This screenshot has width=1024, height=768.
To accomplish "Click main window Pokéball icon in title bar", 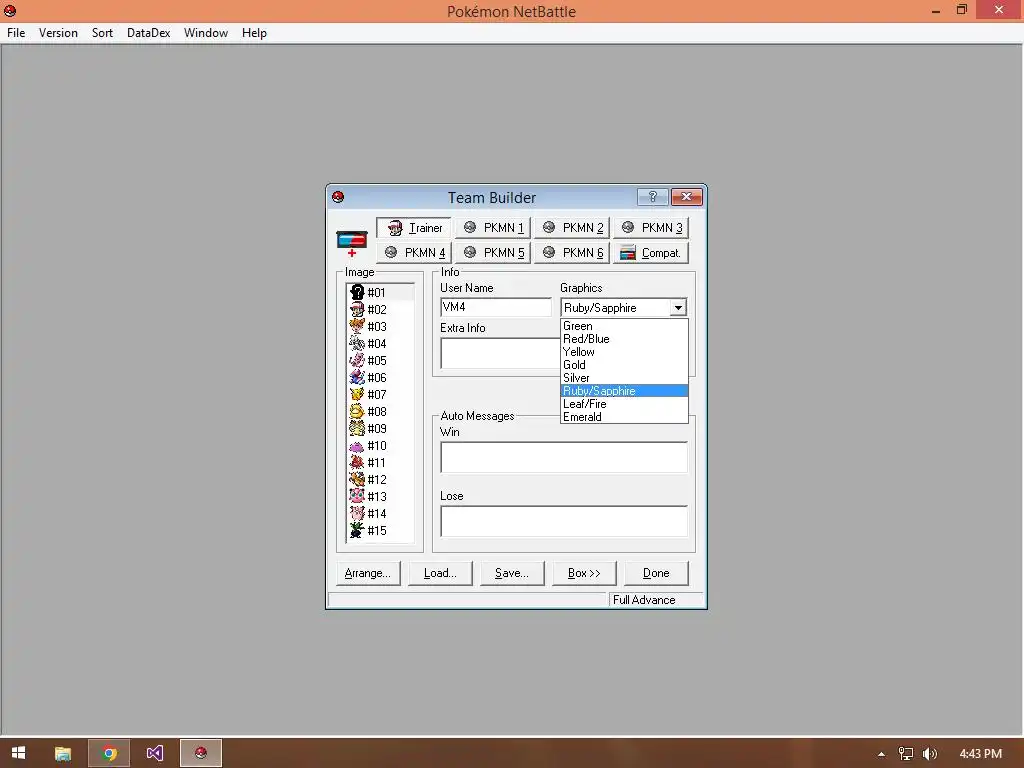I will pos(10,10).
